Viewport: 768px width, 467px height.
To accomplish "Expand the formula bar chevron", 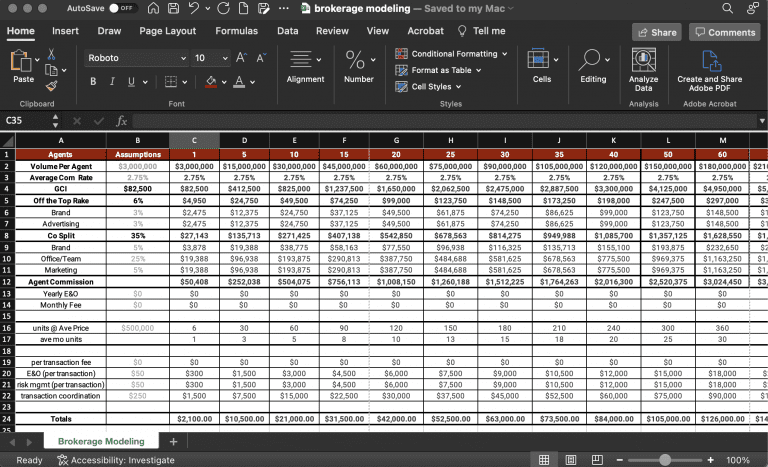I will [762, 121].
